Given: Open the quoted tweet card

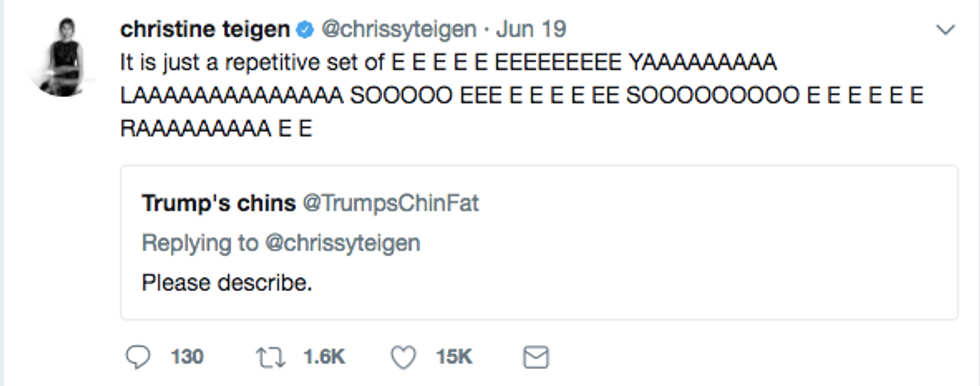Looking at the screenshot, I should tap(539, 242).
